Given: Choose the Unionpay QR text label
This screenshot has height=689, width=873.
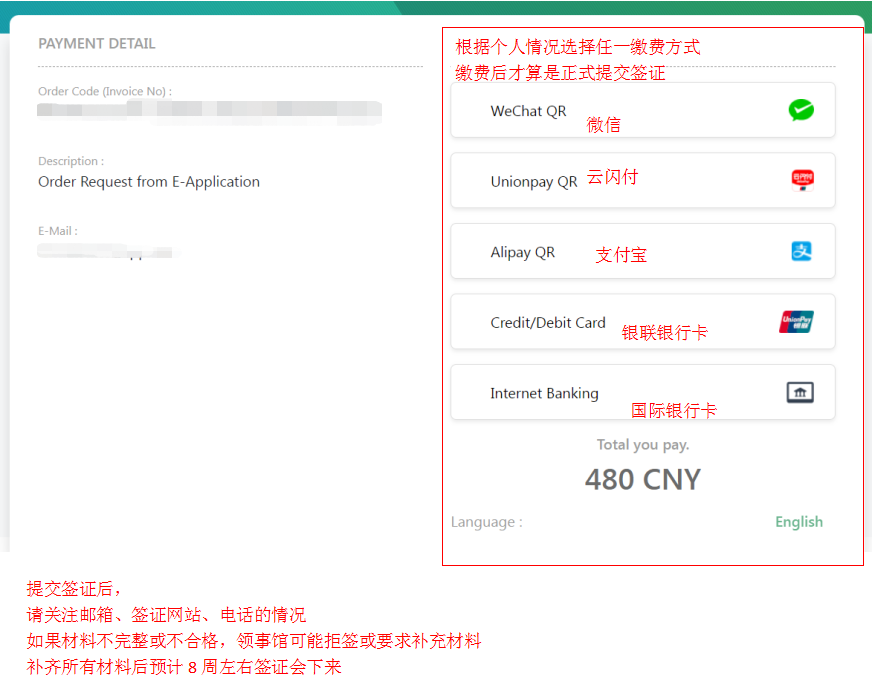Looking at the screenshot, I should pos(533,182).
